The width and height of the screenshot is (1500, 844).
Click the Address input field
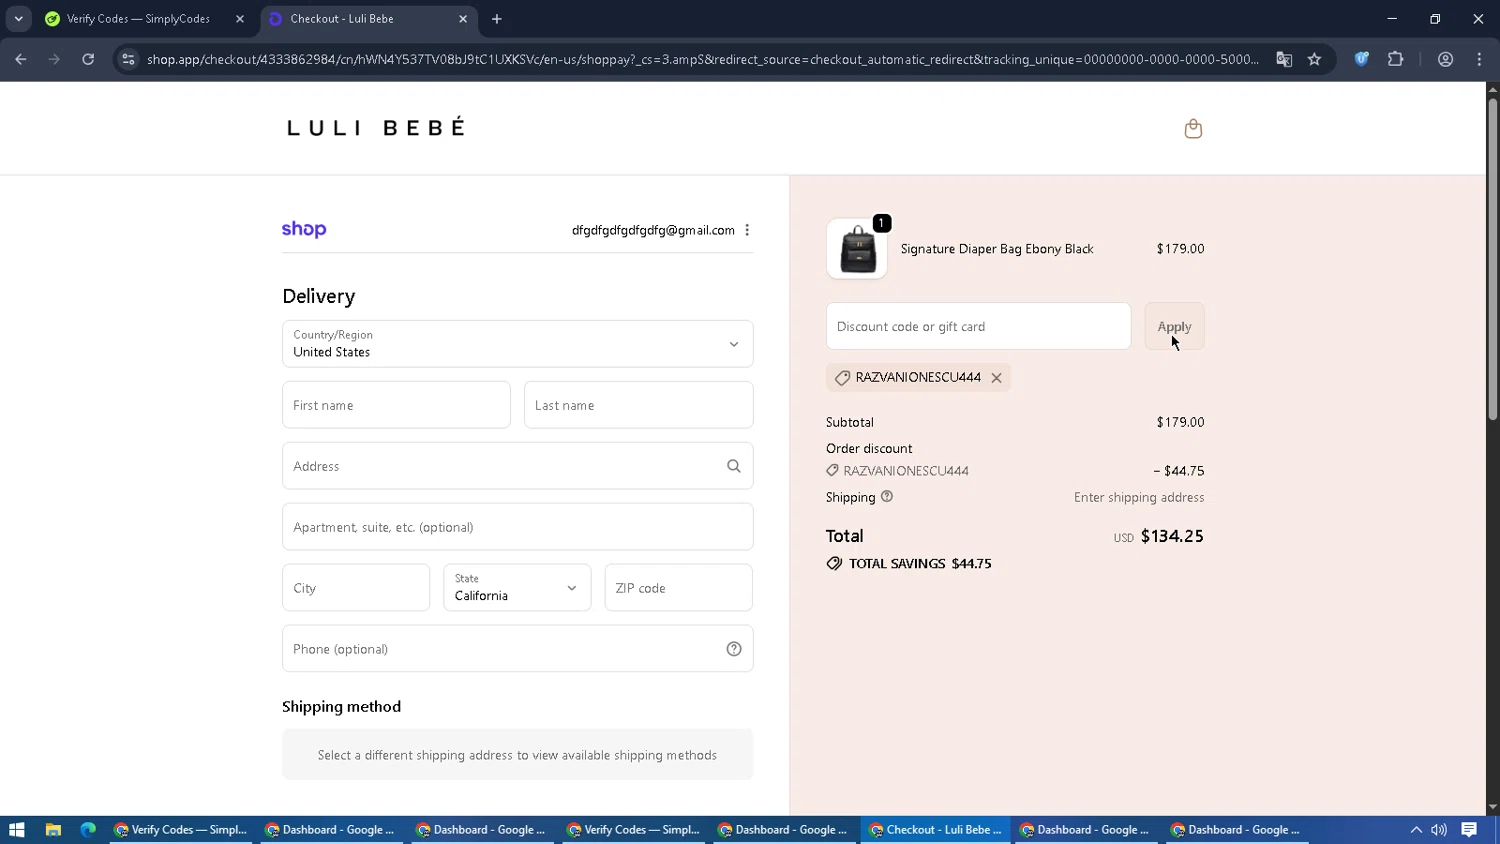[518, 466]
